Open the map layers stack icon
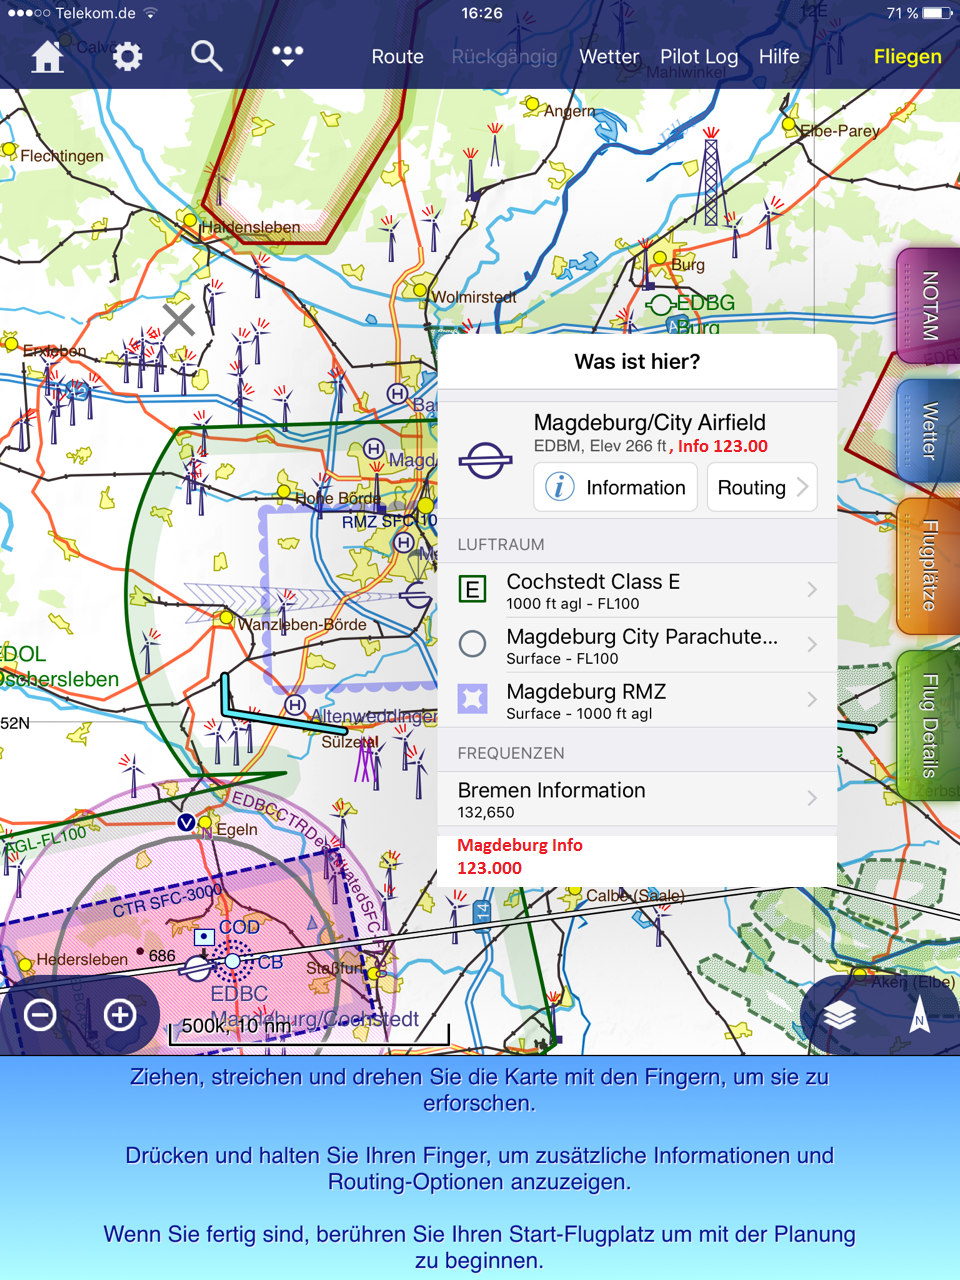The height and width of the screenshot is (1280, 960). coord(840,1015)
